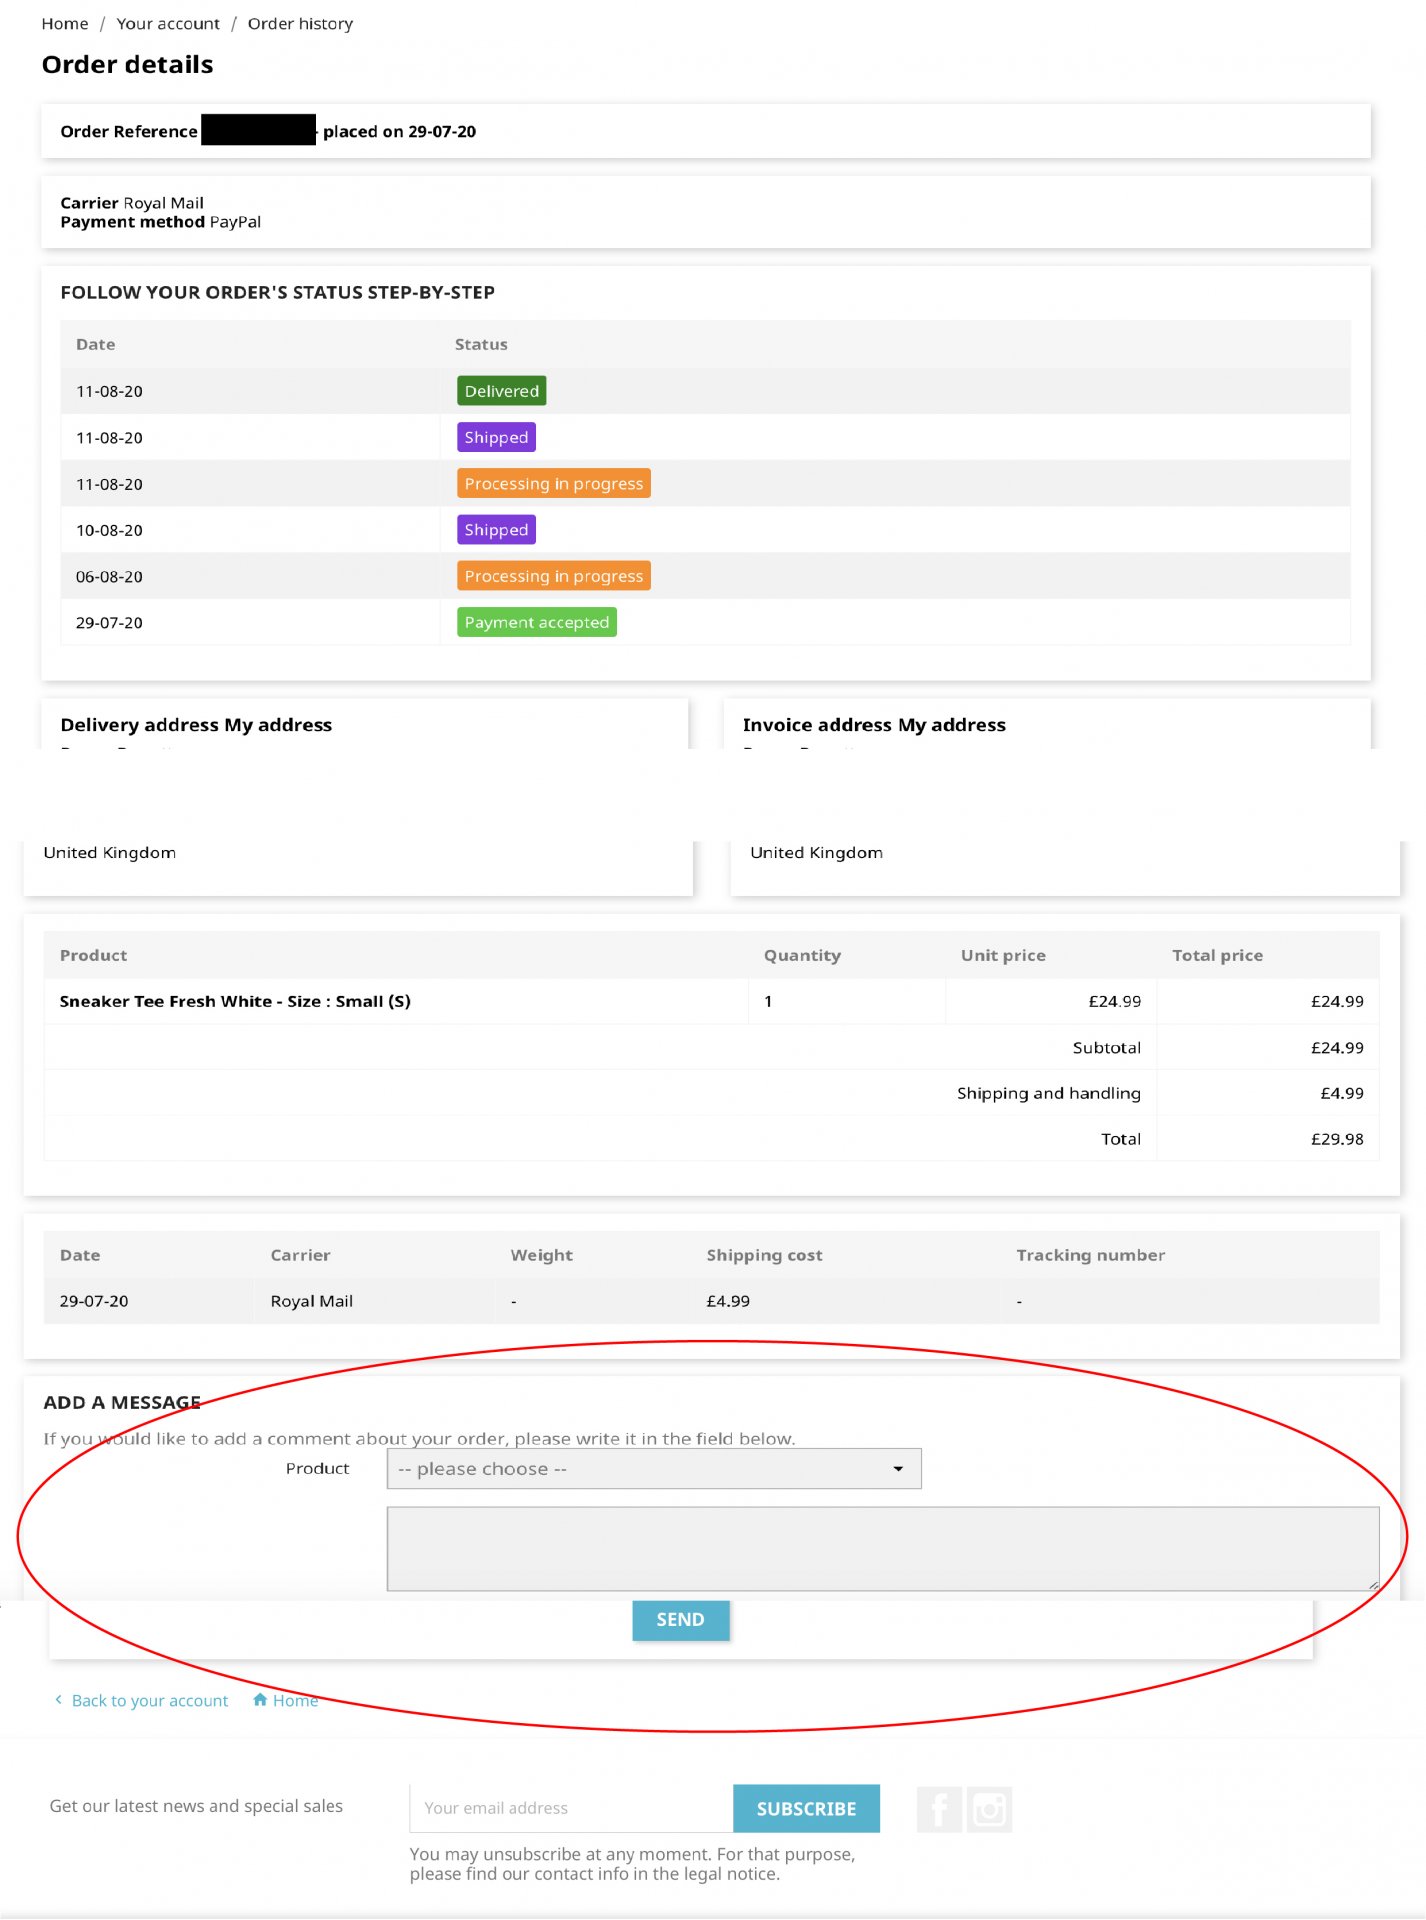Open Sneaker Tee Fresh White product
The image size is (1426, 1920).
(235, 1001)
